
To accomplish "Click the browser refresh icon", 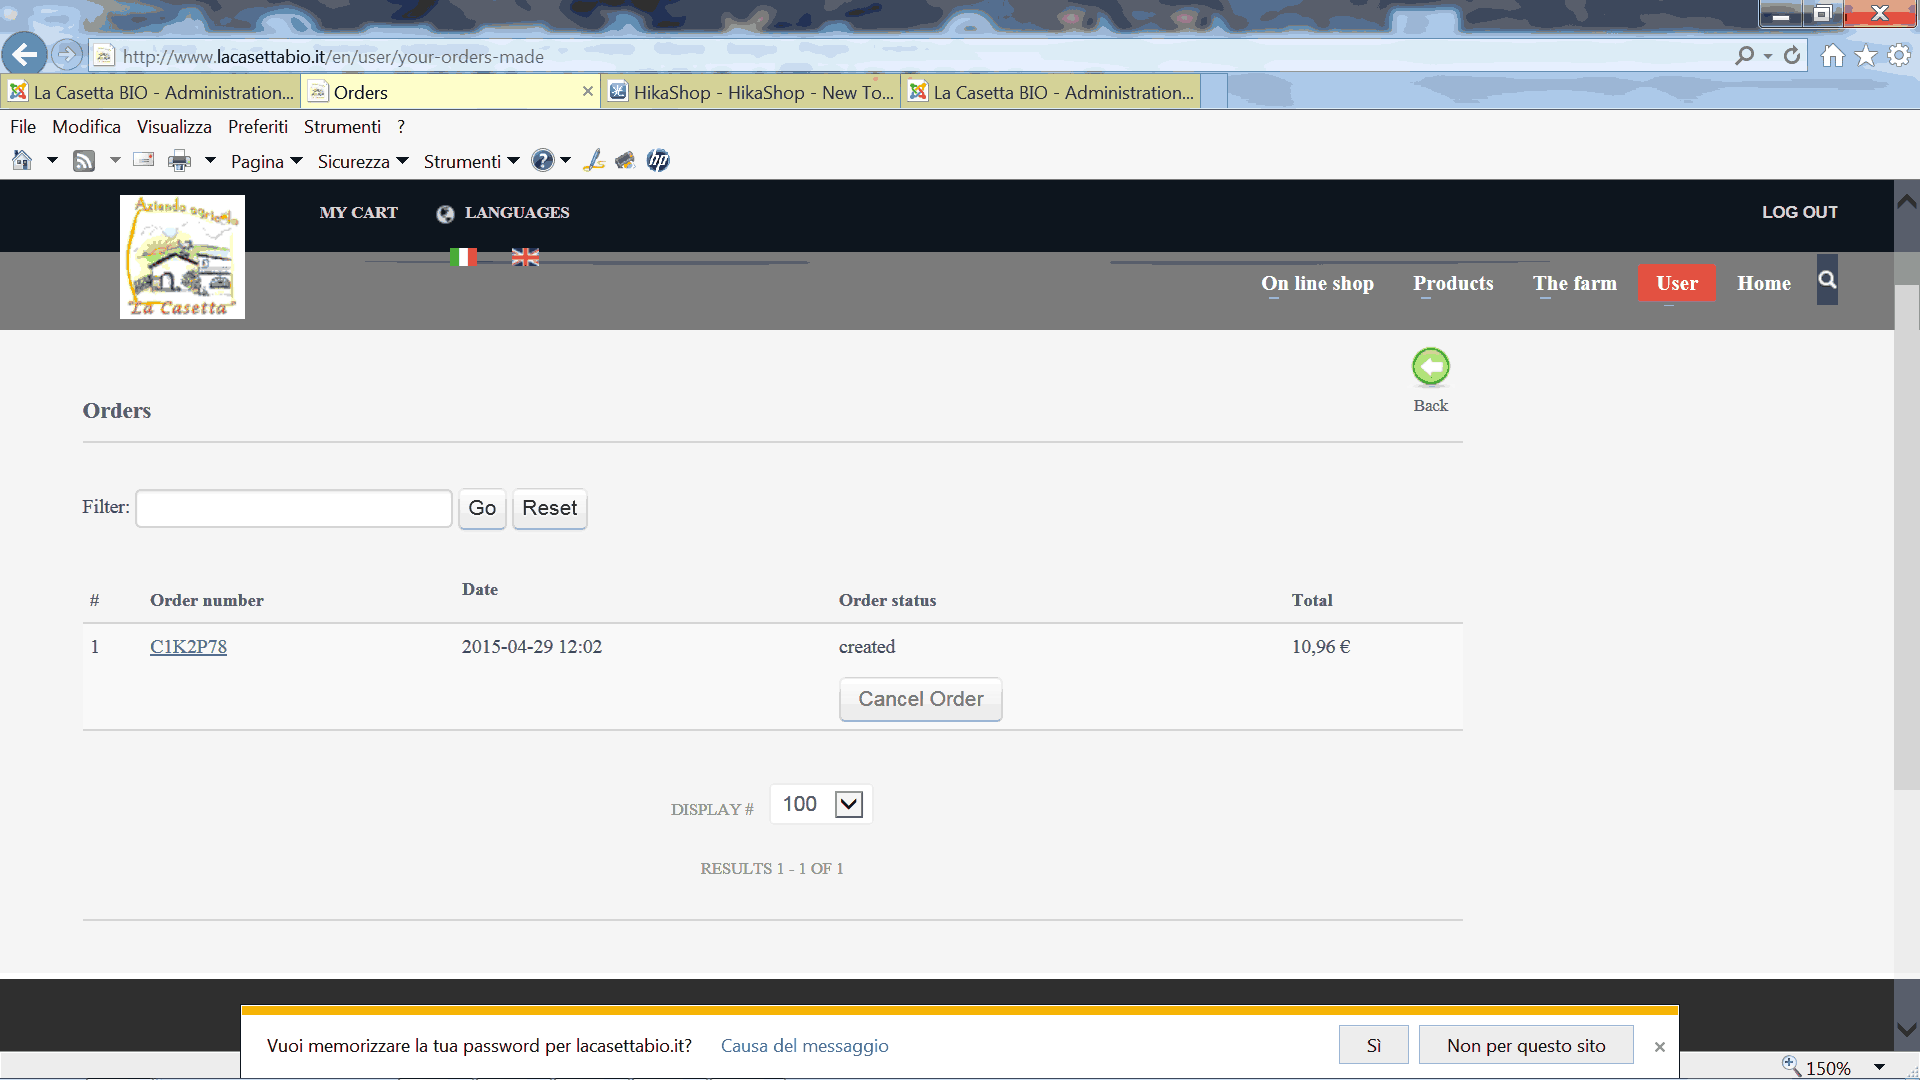I will tap(1792, 56).
